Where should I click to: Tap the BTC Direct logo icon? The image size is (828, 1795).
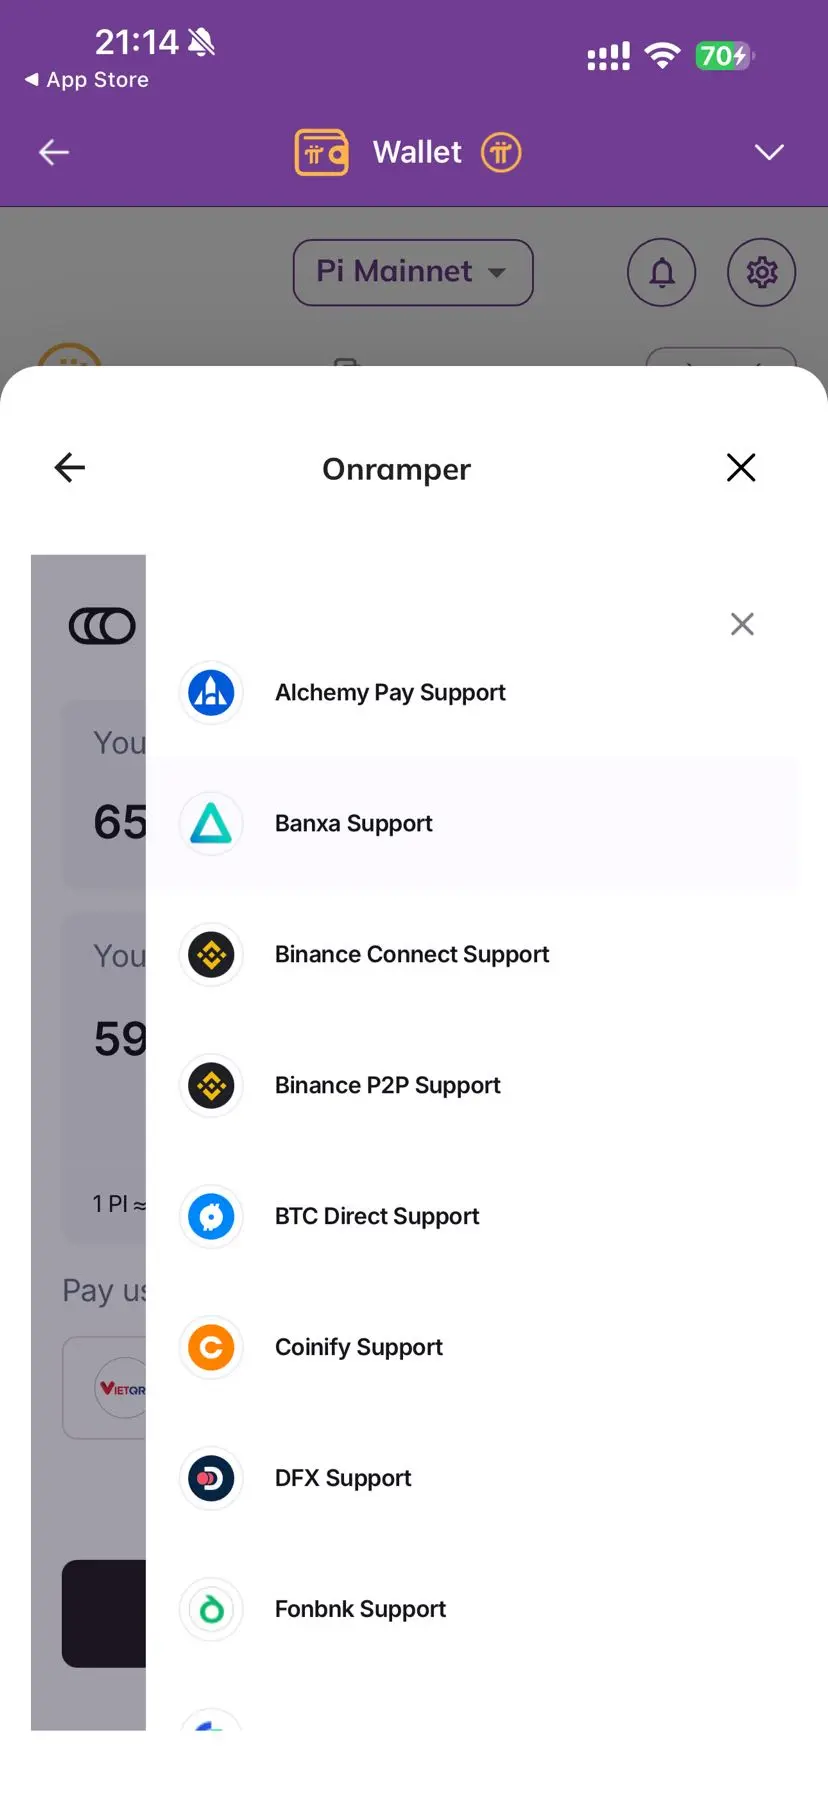[x=211, y=1216]
